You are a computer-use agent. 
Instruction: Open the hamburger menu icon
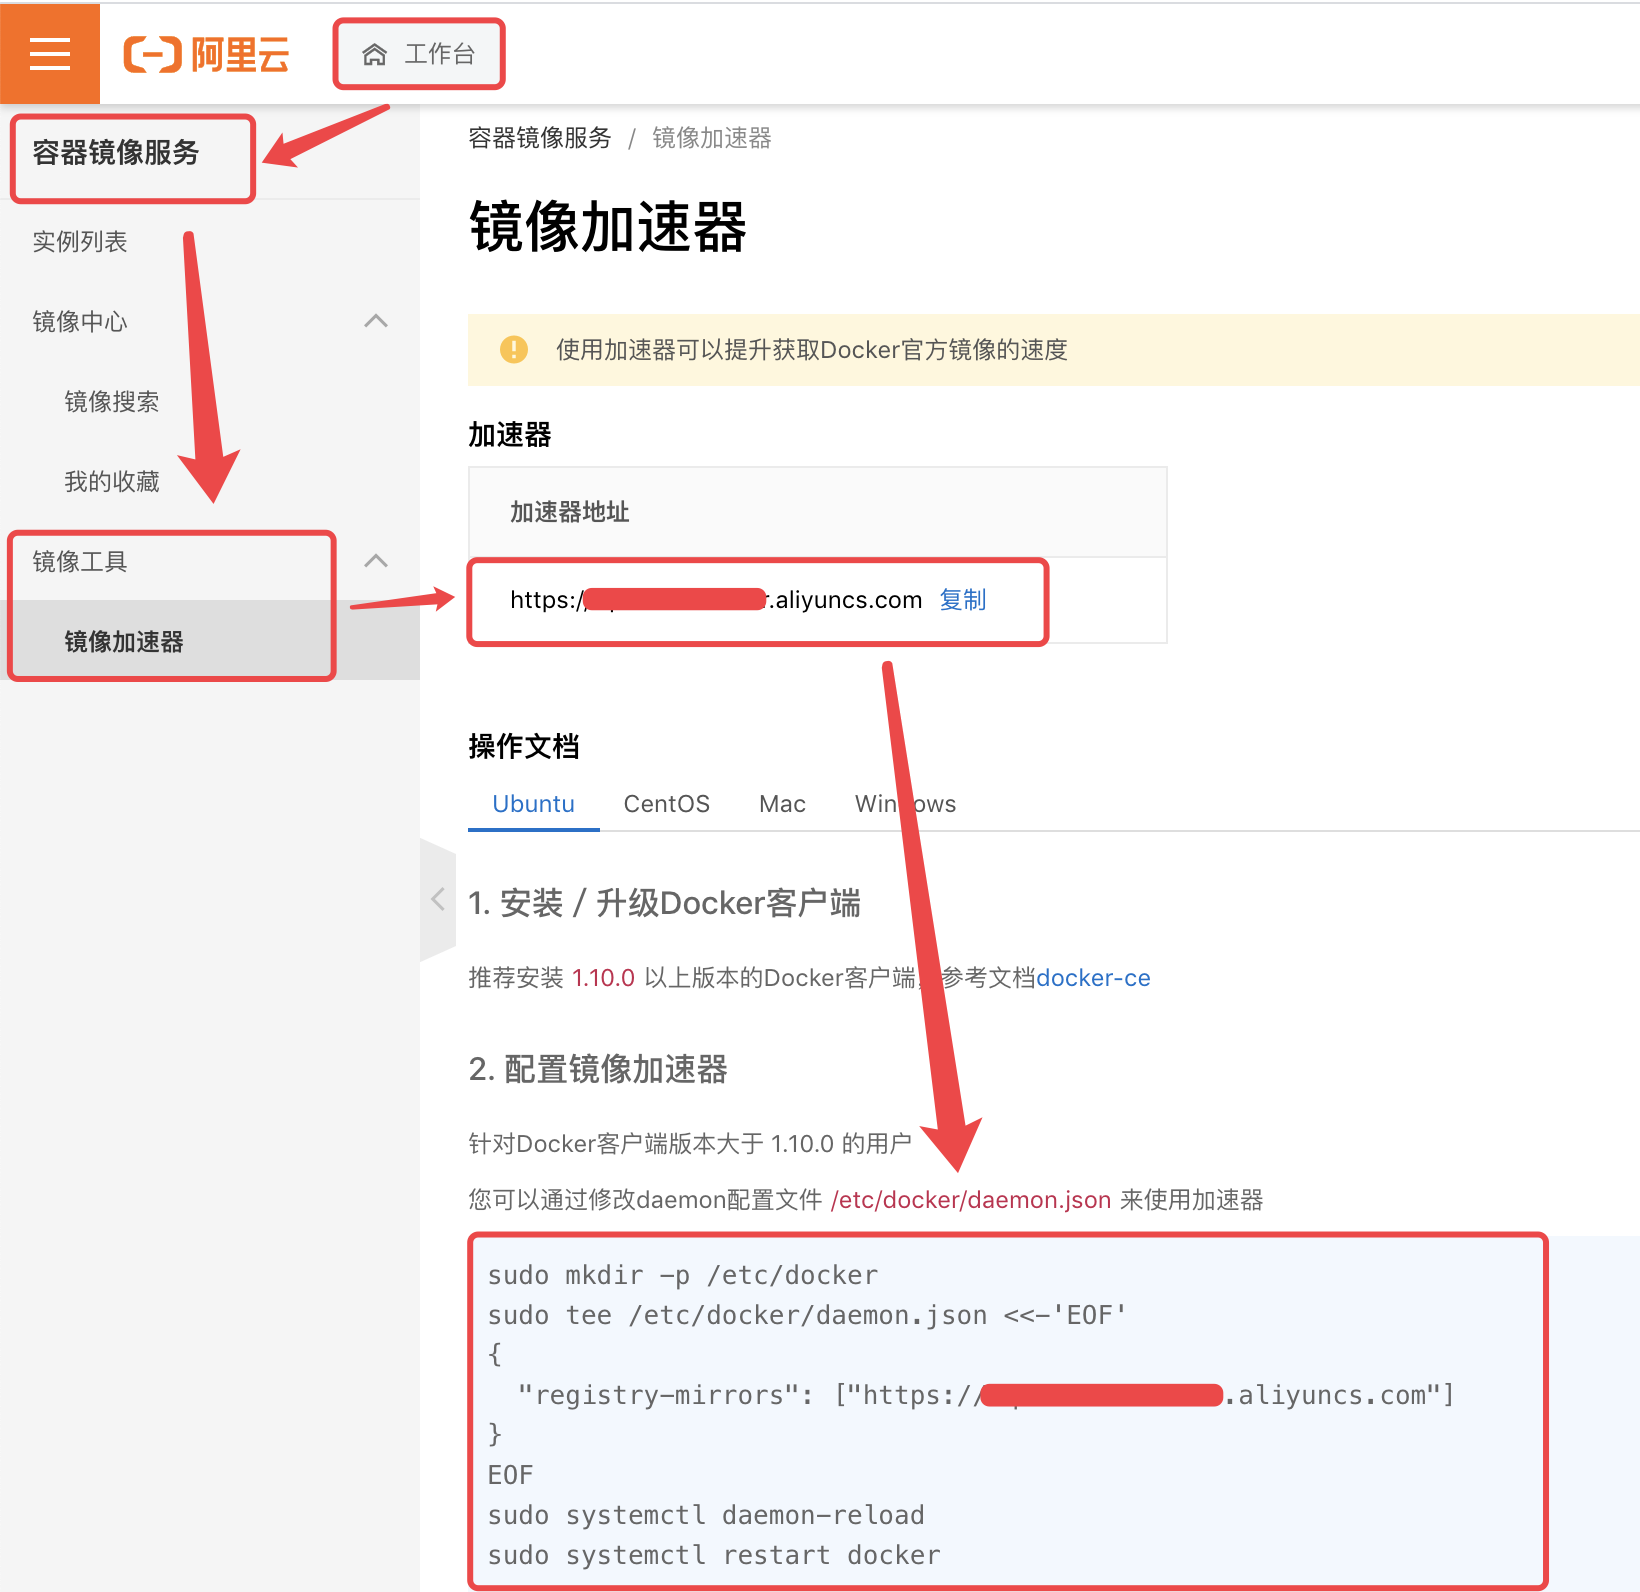[x=50, y=54]
